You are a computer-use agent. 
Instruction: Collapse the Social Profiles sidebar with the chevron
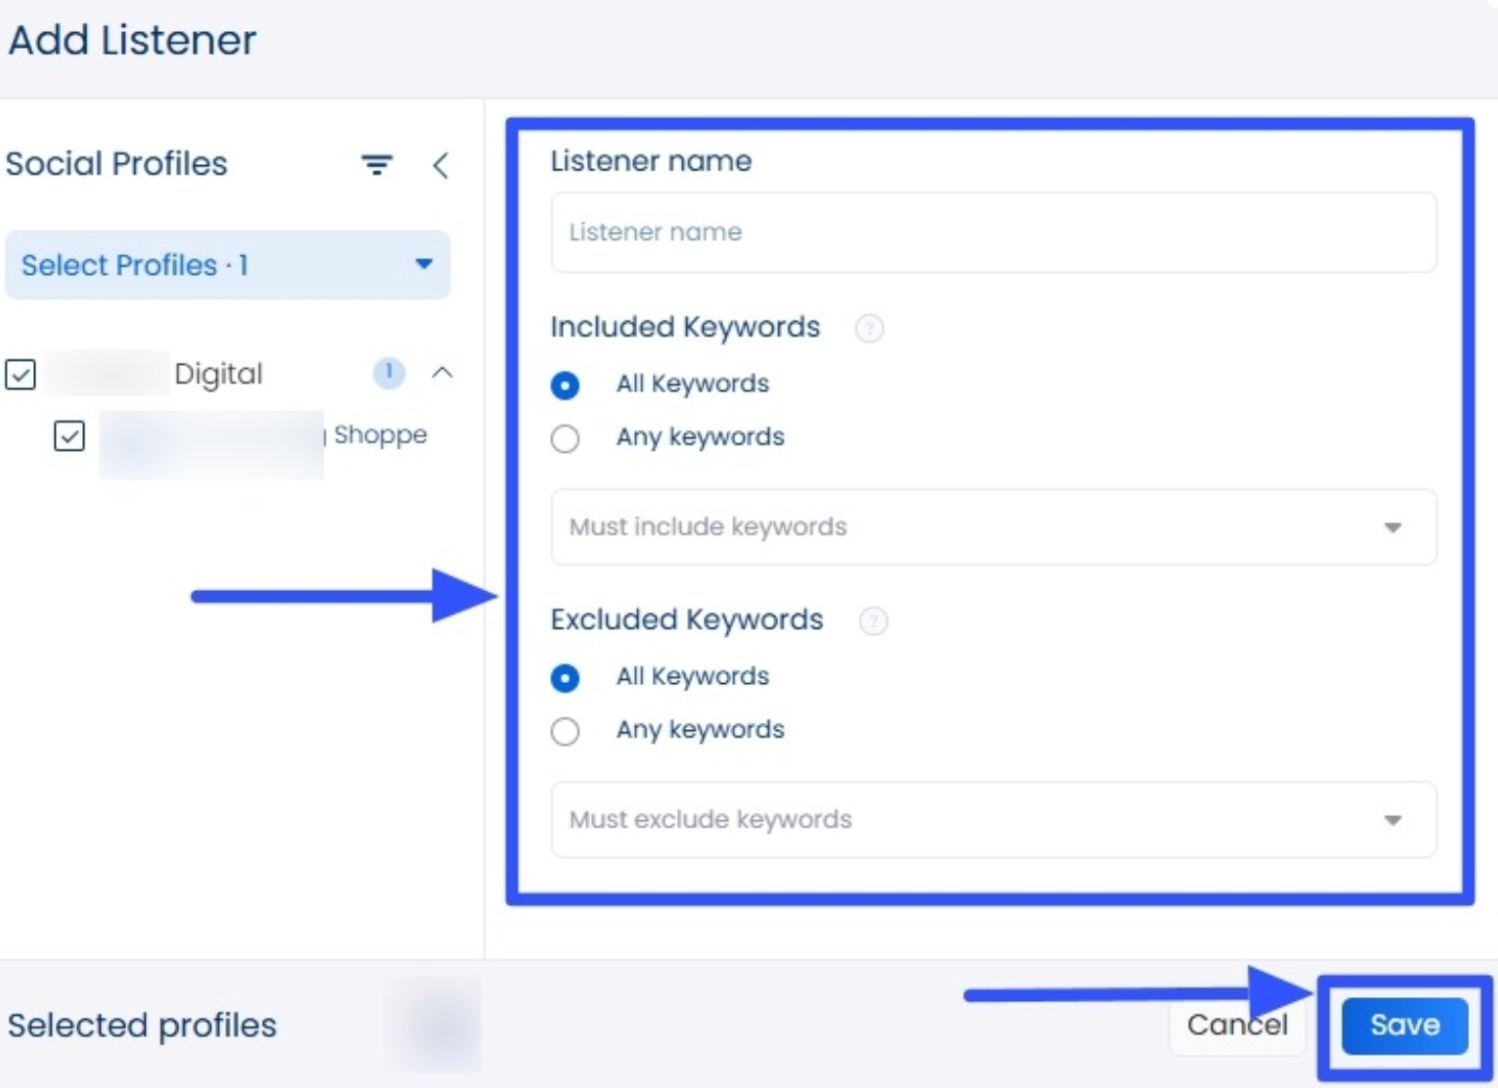pos(440,166)
